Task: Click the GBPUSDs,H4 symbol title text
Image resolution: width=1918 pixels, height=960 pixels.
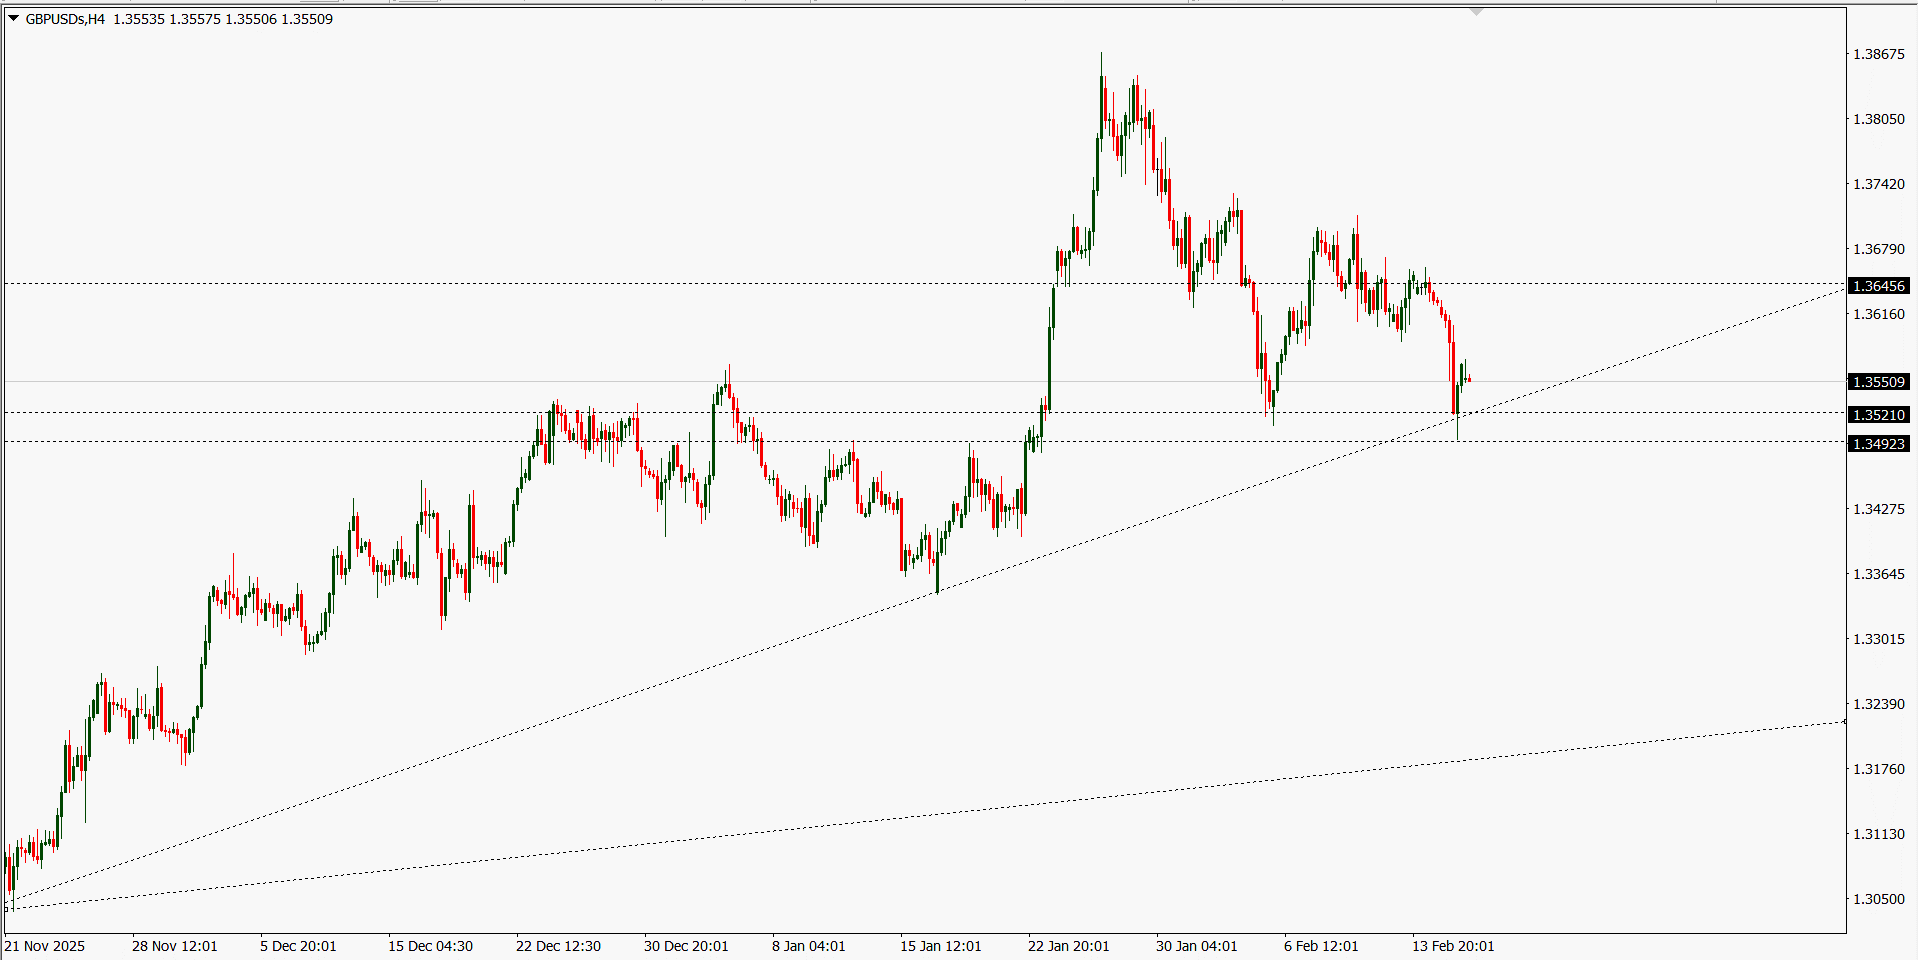Action: [65, 19]
